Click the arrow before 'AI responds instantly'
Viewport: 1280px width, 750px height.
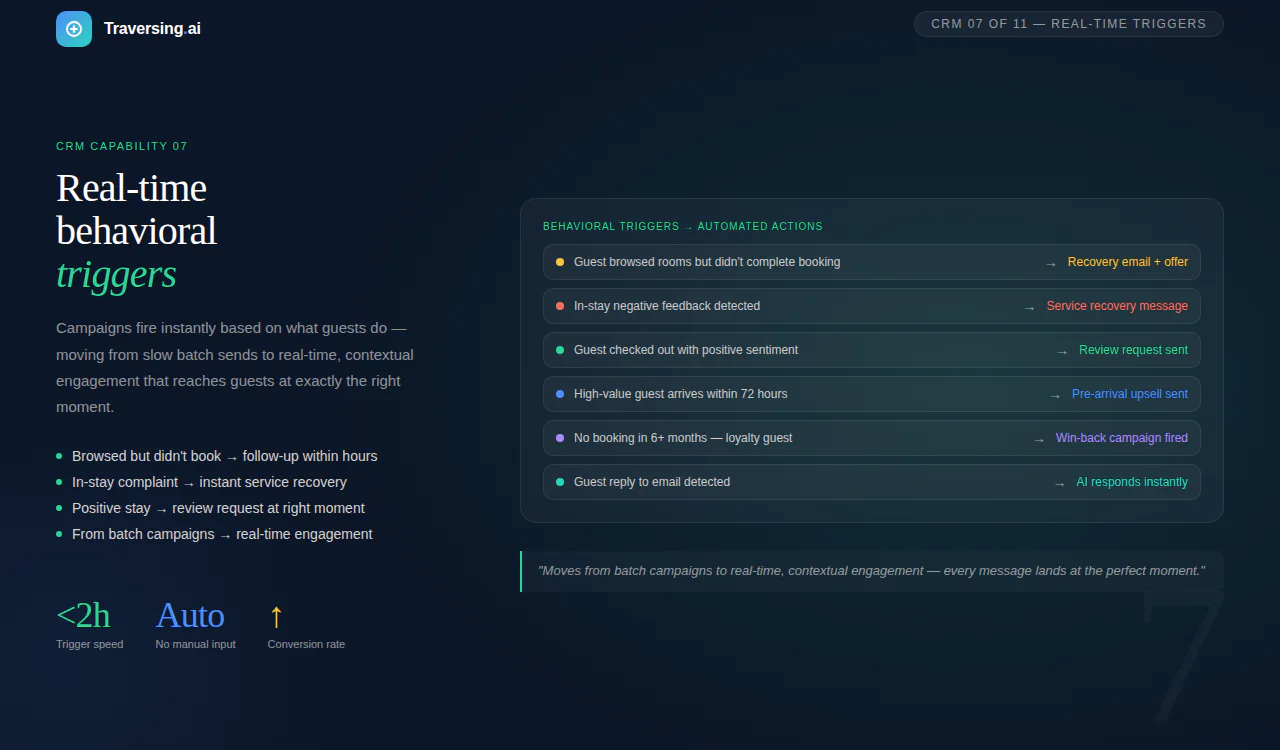(1059, 483)
